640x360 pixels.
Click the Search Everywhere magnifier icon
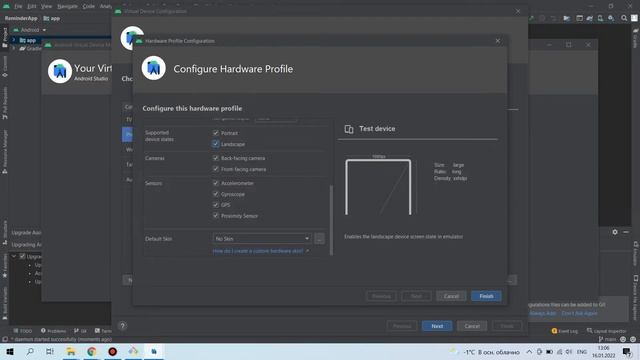tap(624, 18)
